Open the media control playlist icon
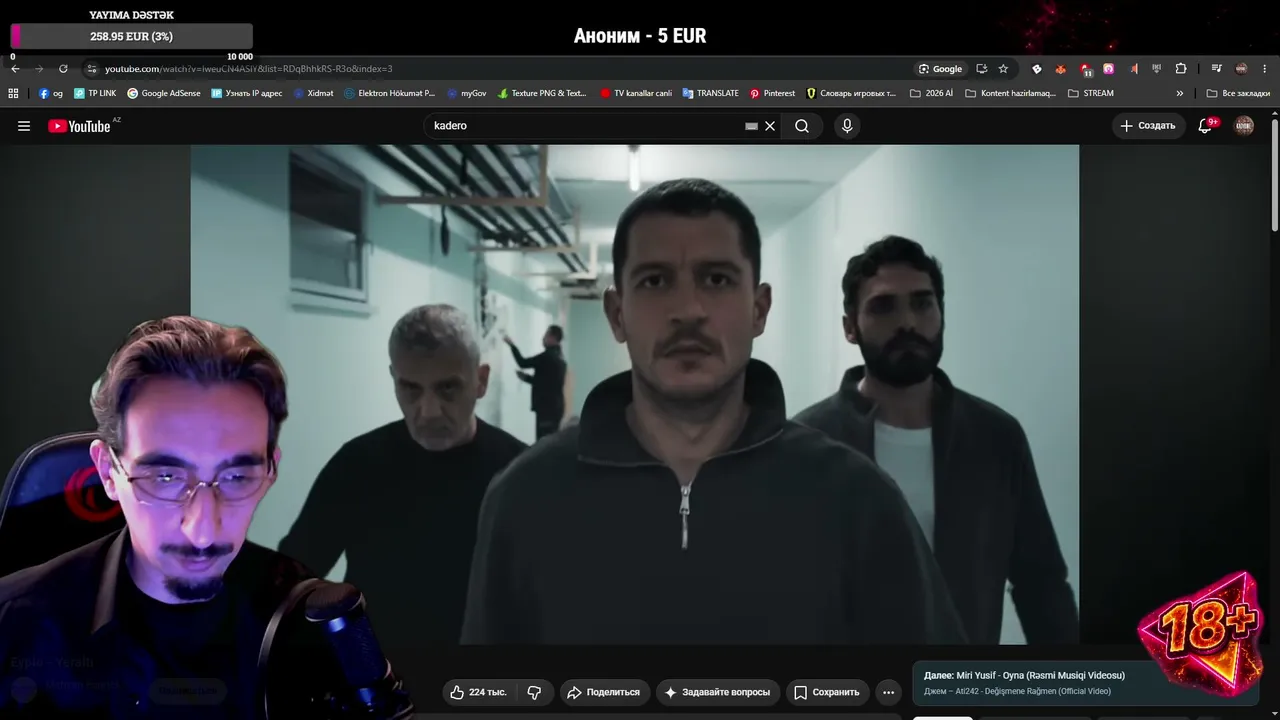Image resolution: width=1280 pixels, height=720 pixels. (1216, 69)
